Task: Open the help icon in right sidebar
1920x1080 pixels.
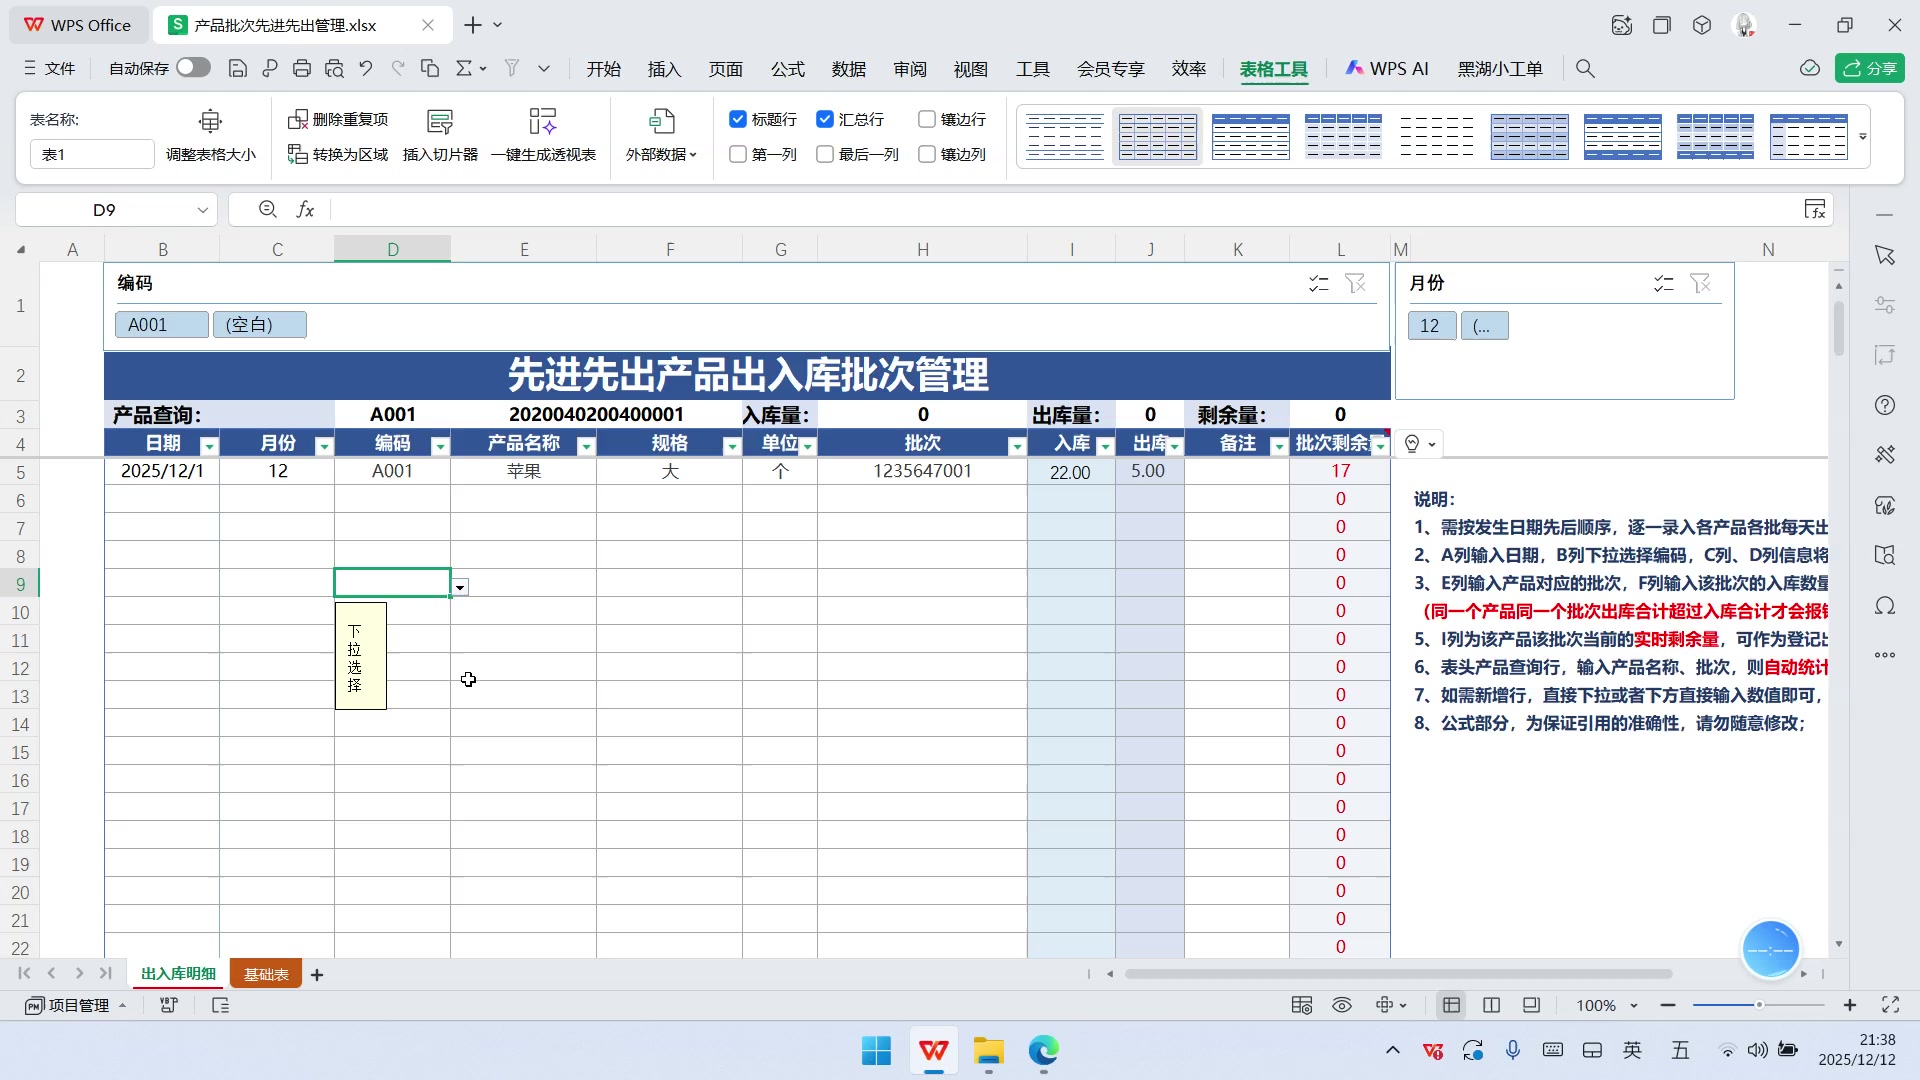Action: pos(1886,405)
